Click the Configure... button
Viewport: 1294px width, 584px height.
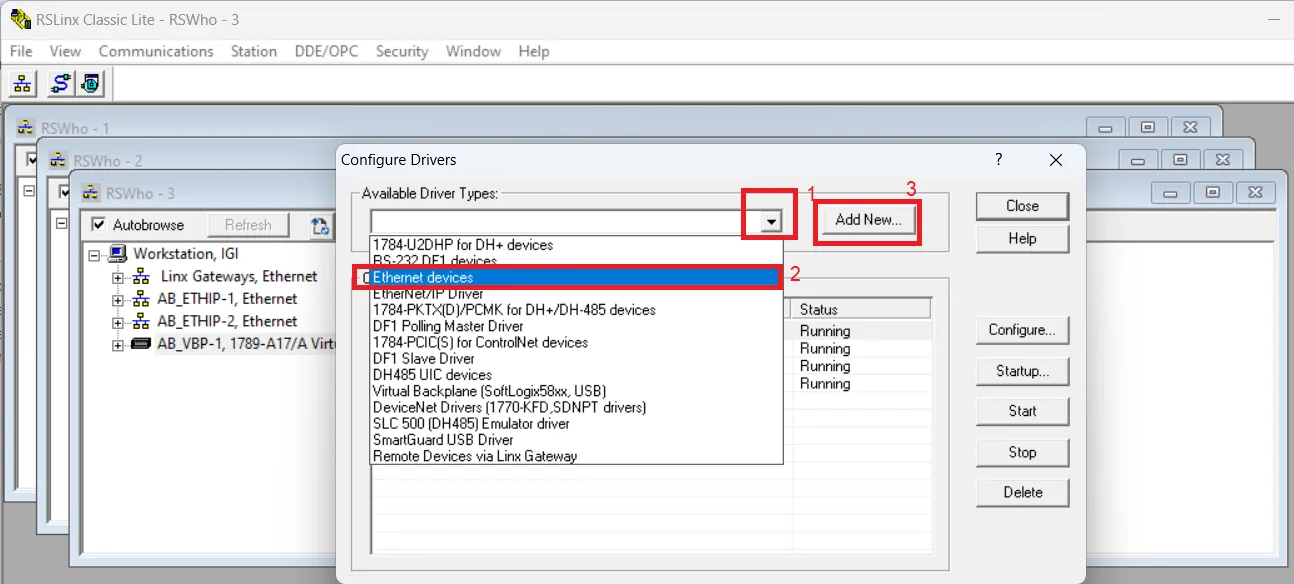point(1022,330)
